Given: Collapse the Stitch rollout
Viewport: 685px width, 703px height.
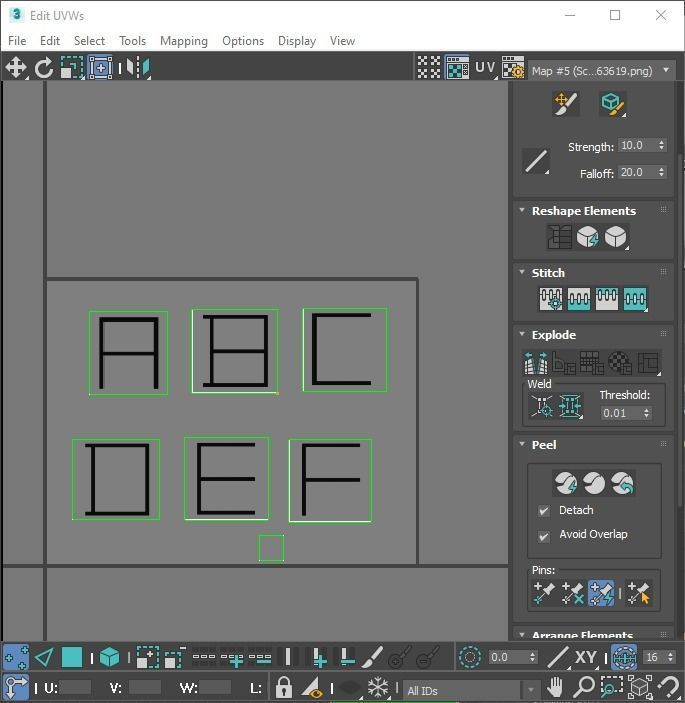Looking at the screenshot, I should 522,272.
